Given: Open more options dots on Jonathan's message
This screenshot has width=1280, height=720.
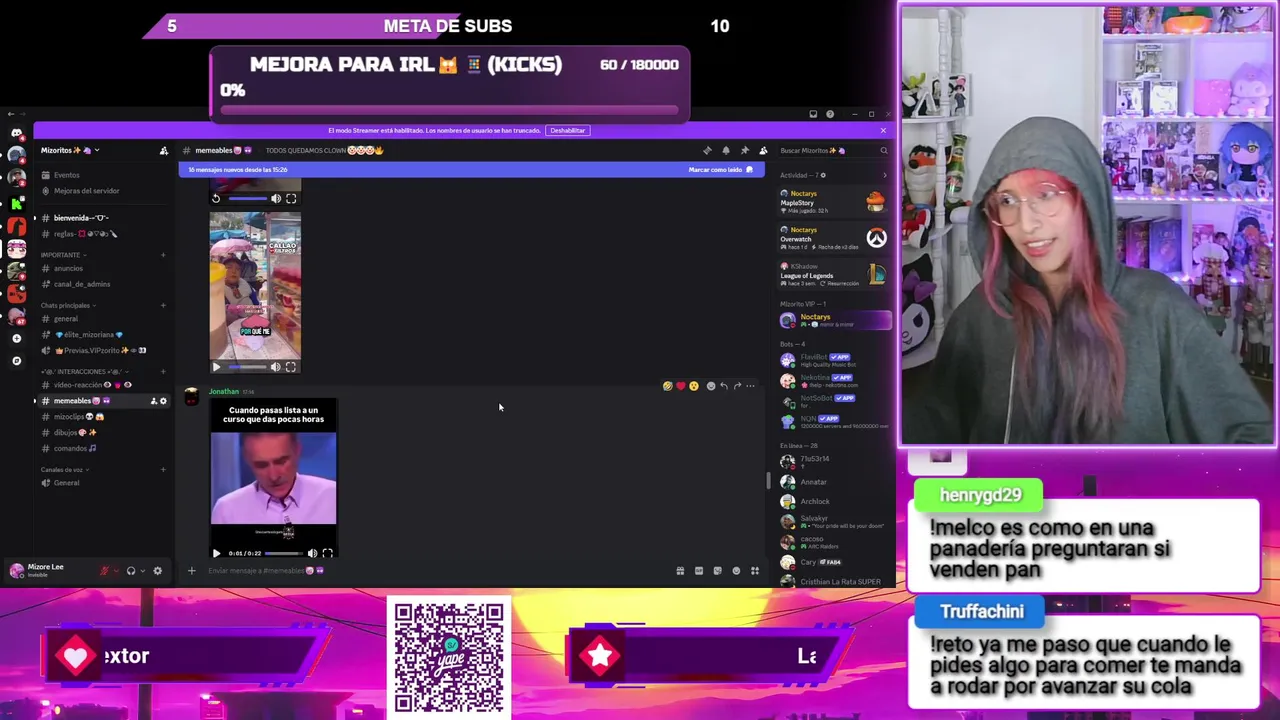Looking at the screenshot, I should [750, 386].
